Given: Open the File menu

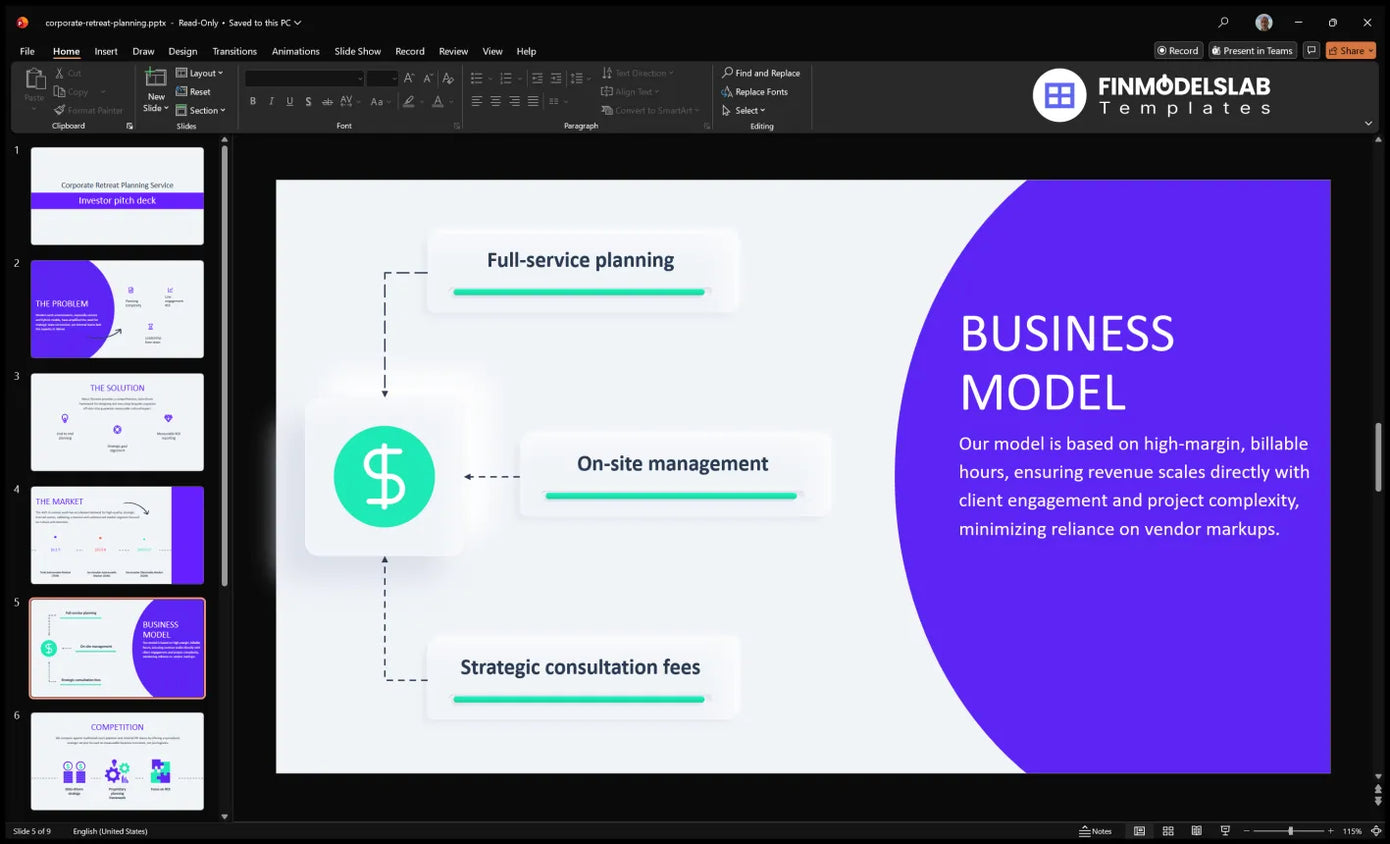Looking at the screenshot, I should click(x=27, y=51).
